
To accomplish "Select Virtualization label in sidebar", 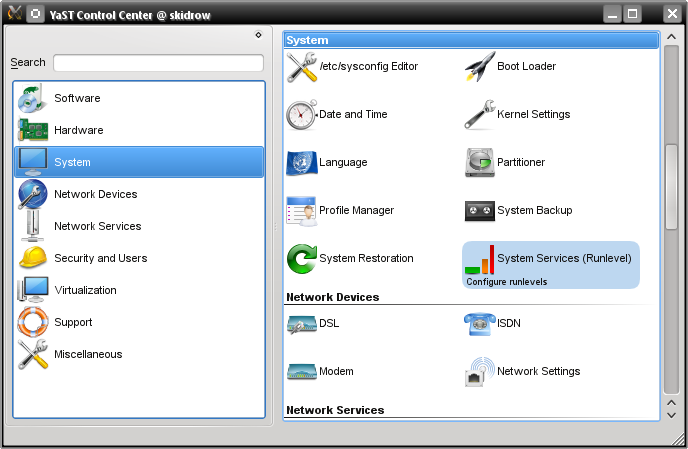I will point(86,290).
